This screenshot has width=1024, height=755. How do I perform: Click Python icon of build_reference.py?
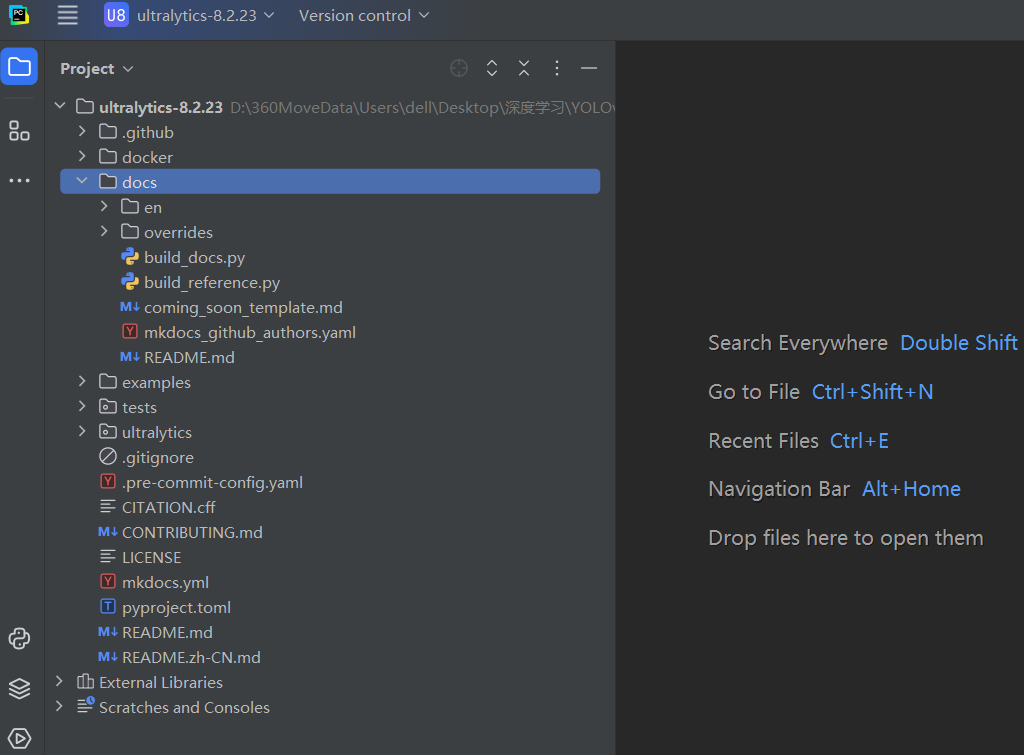click(130, 281)
